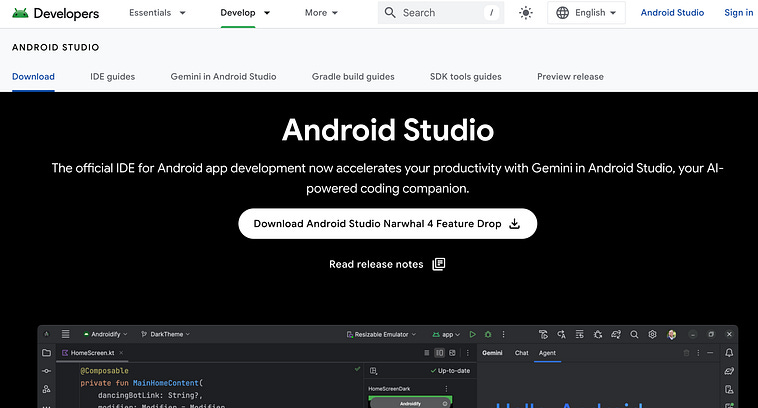Click the green Run triangle in the IDE preview
Image resolution: width=758 pixels, height=408 pixels.
(x=472, y=334)
